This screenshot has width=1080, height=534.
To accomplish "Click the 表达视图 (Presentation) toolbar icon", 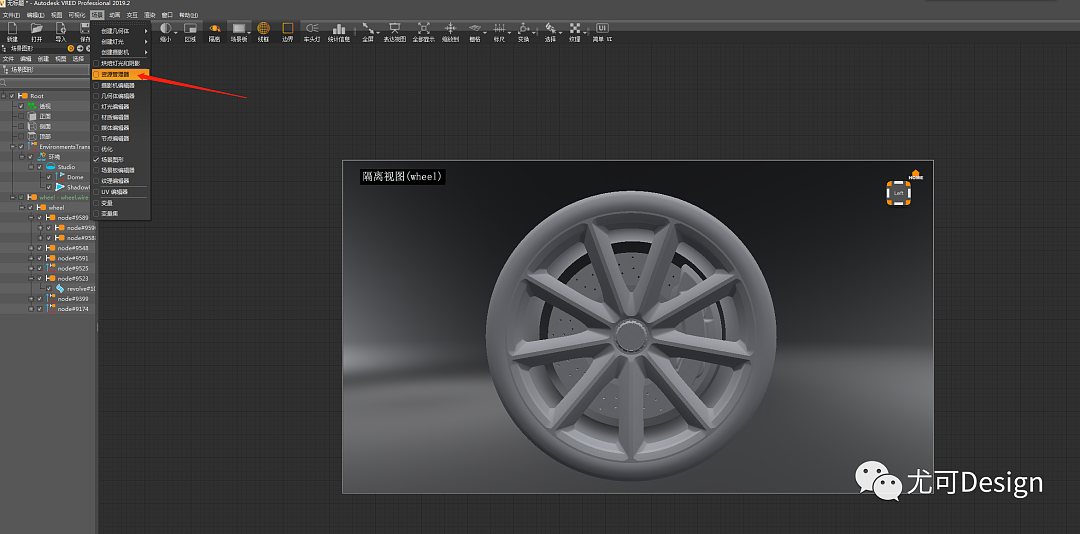I will click(x=395, y=29).
